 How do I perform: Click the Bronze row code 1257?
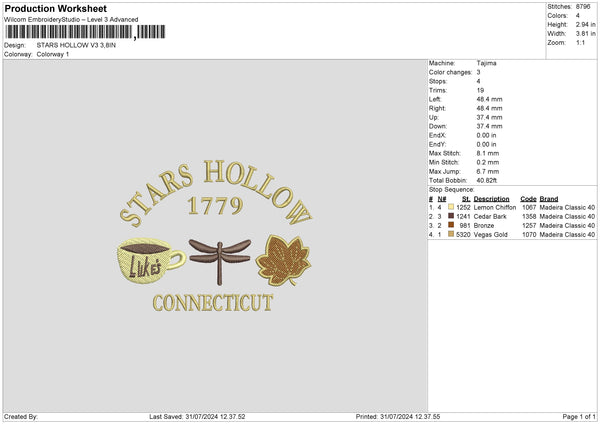coord(529,226)
